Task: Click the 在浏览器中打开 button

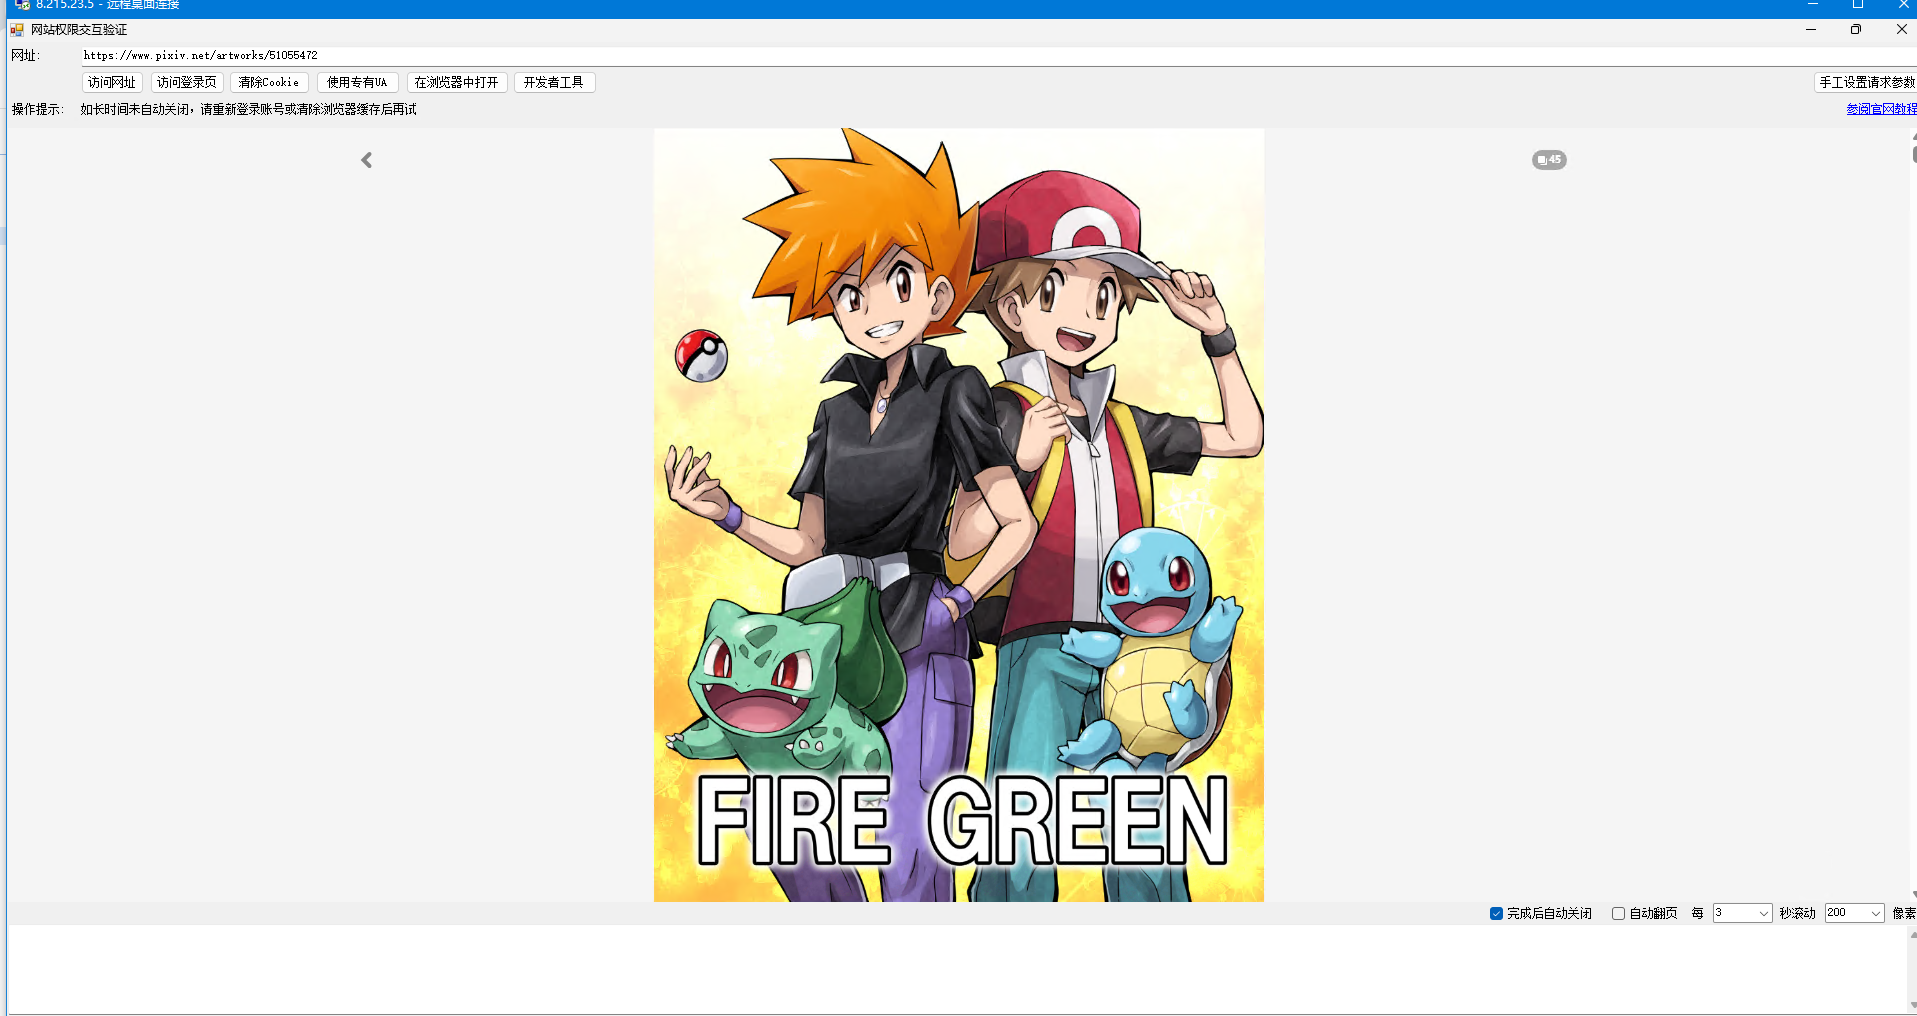Action: (x=457, y=82)
